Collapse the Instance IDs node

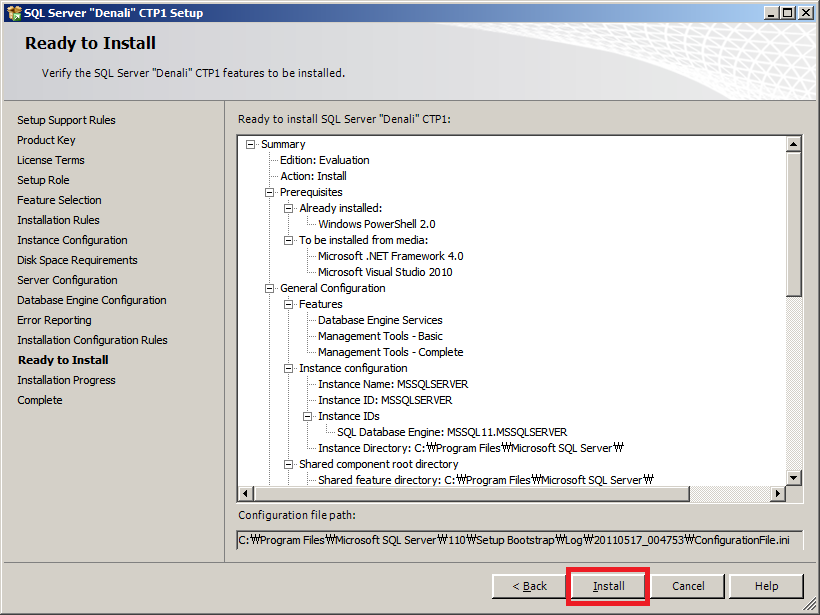[x=308, y=416]
